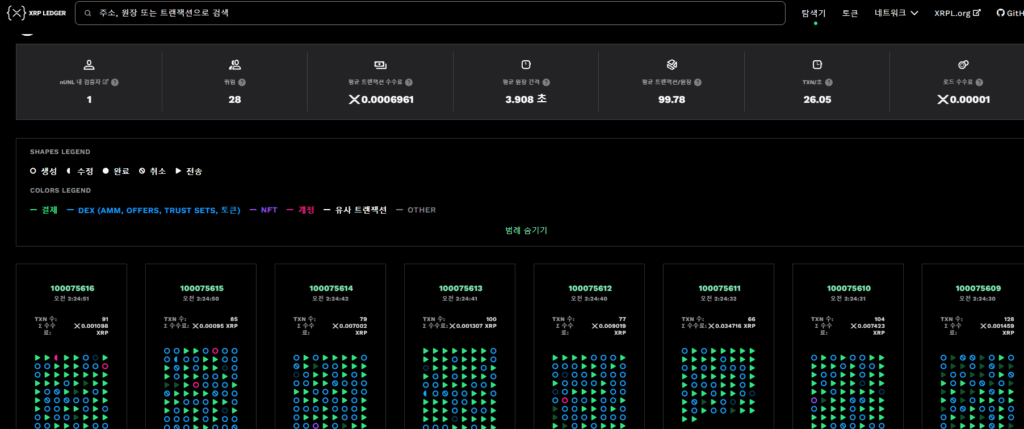Collapse the legend with 범례 숨기기
1024x429 pixels.
pos(526,230)
